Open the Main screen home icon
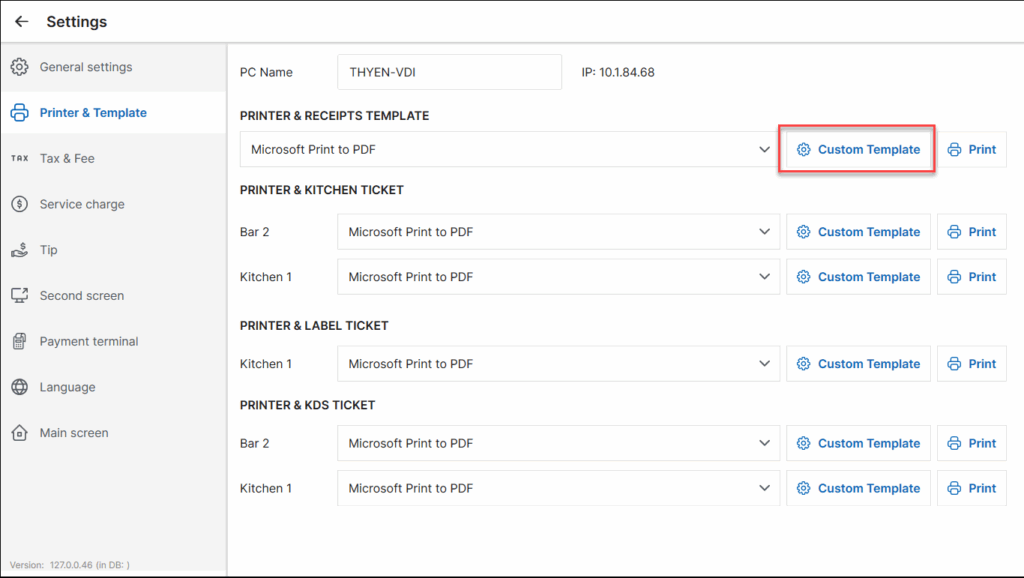The height and width of the screenshot is (578, 1024). pos(20,432)
